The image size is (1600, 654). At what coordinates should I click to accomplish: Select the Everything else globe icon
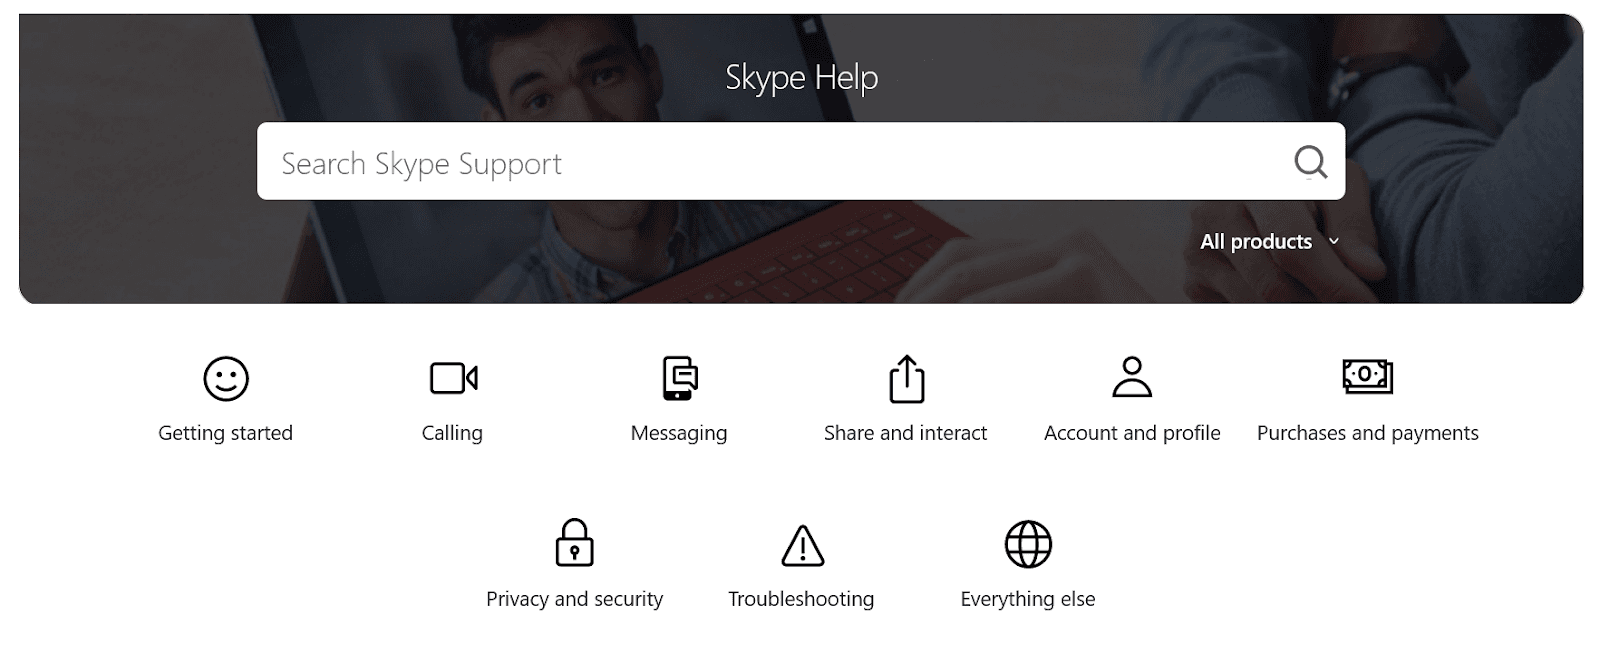[x=1028, y=544]
